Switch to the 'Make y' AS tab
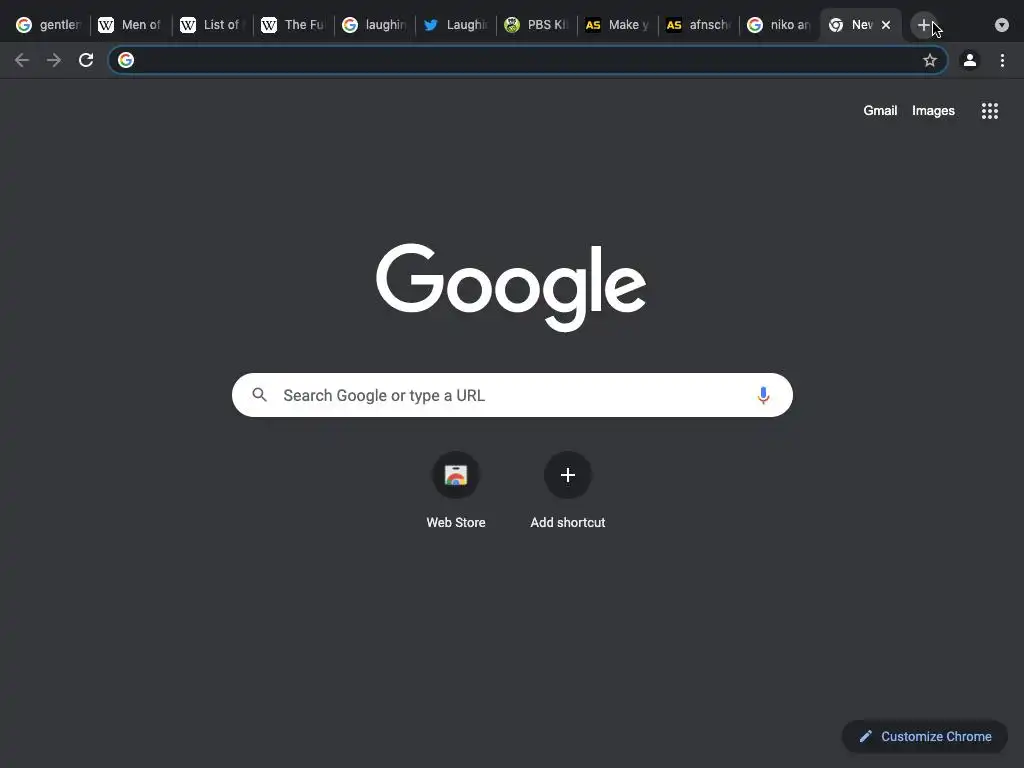 click(617, 25)
